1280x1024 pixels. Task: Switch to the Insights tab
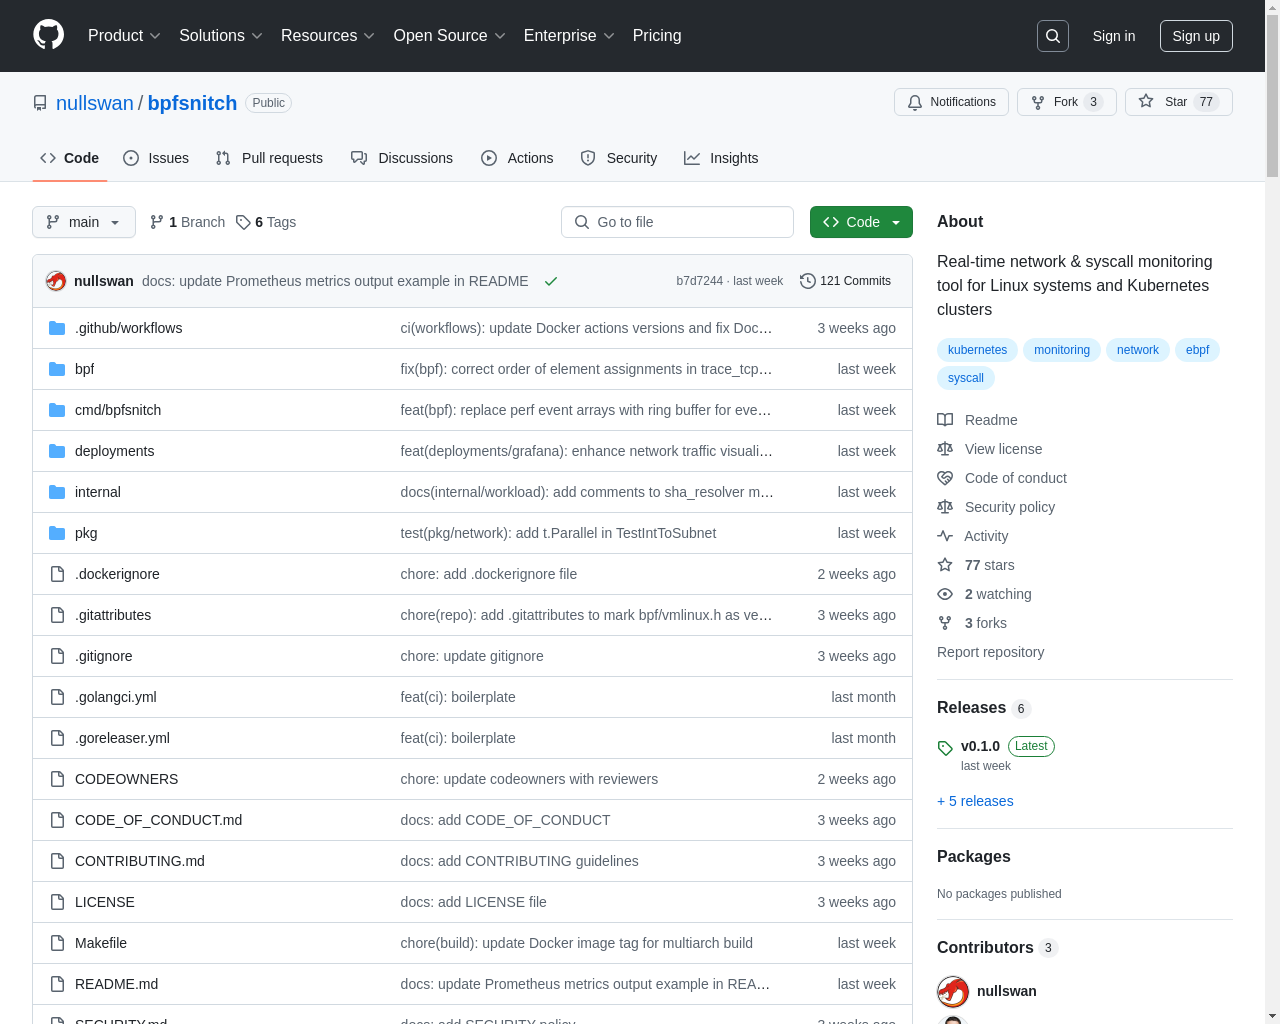click(721, 158)
